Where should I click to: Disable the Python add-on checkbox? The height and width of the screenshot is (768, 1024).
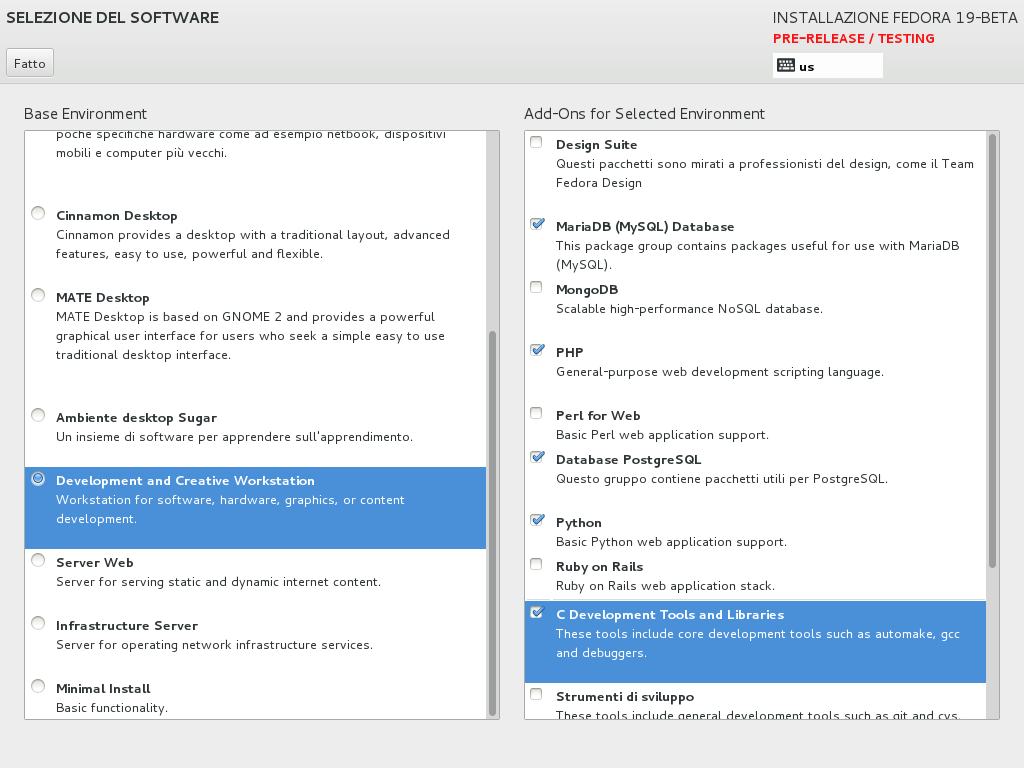tap(537, 520)
